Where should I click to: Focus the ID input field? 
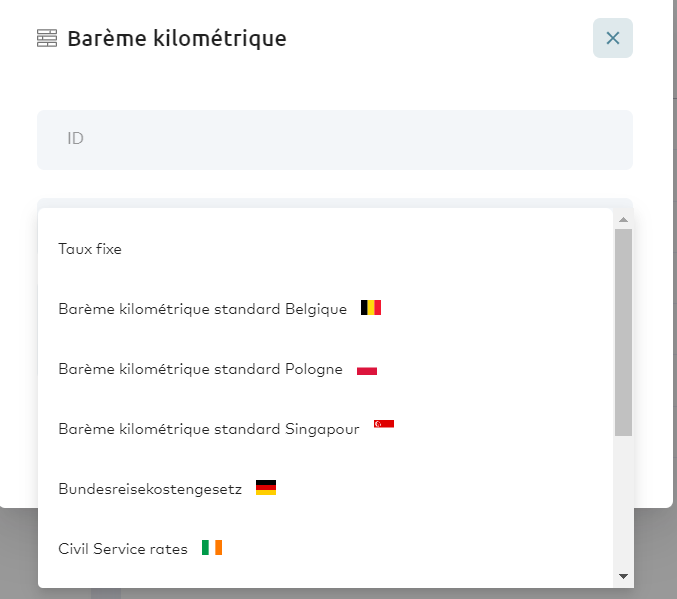pos(335,139)
